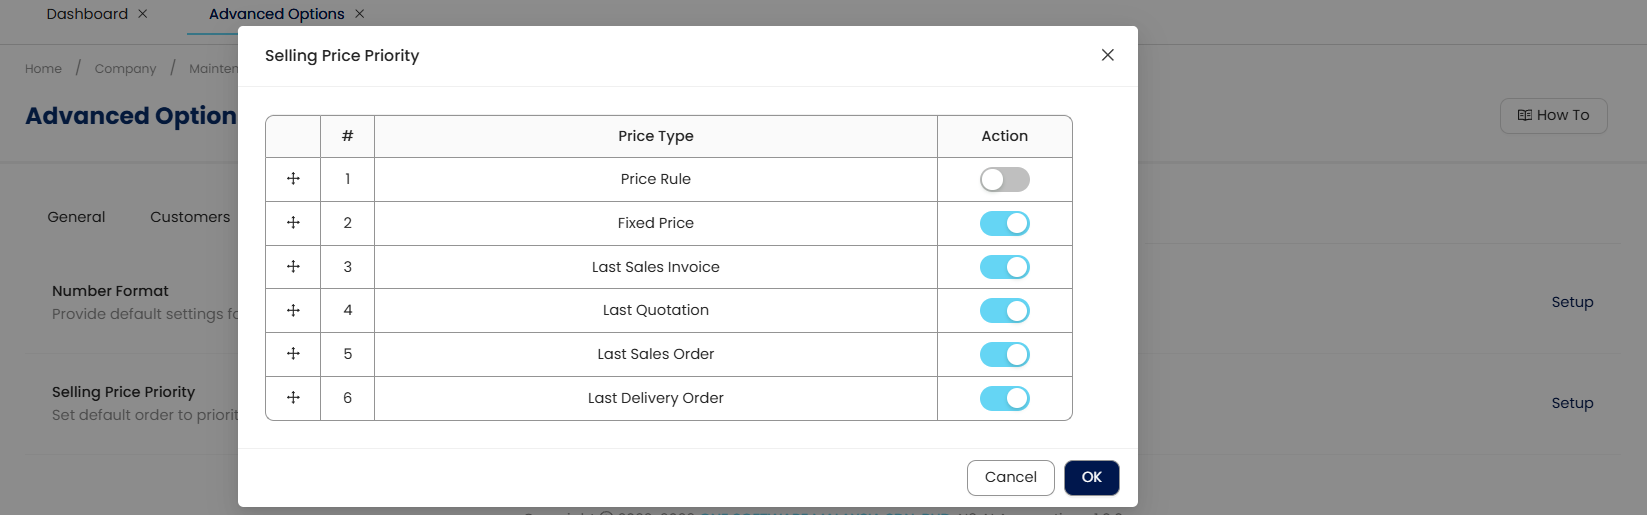Cancel the Selling Price Priority changes
Viewport: 1647px width, 515px height.
[x=1010, y=477]
